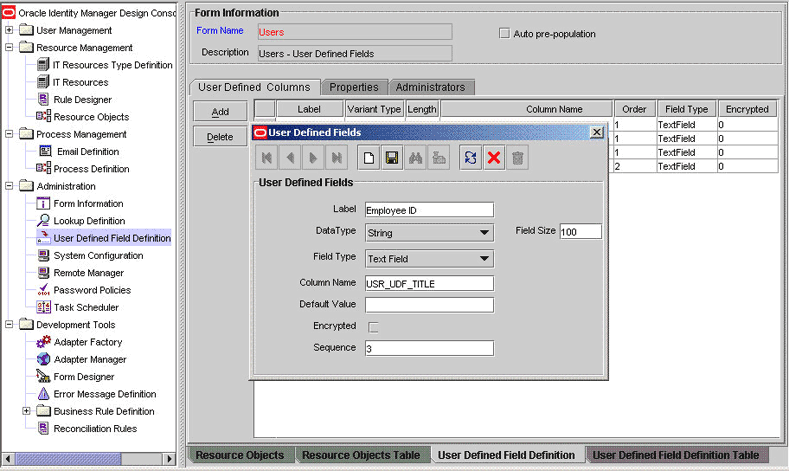The height and width of the screenshot is (471, 789).
Task: Collapse the Resource Management folder
Action: pyautogui.click(x=9, y=47)
